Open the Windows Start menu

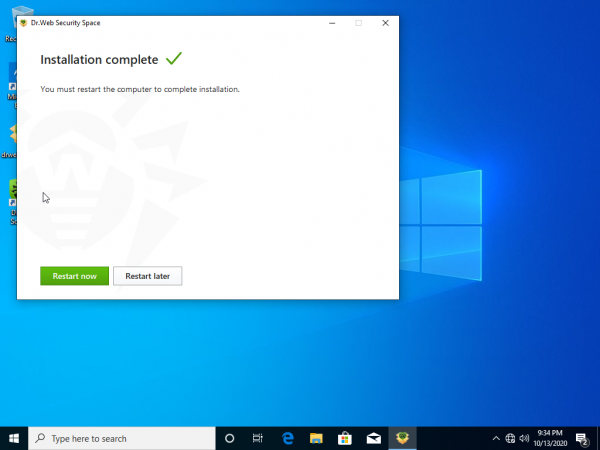(x=14, y=438)
